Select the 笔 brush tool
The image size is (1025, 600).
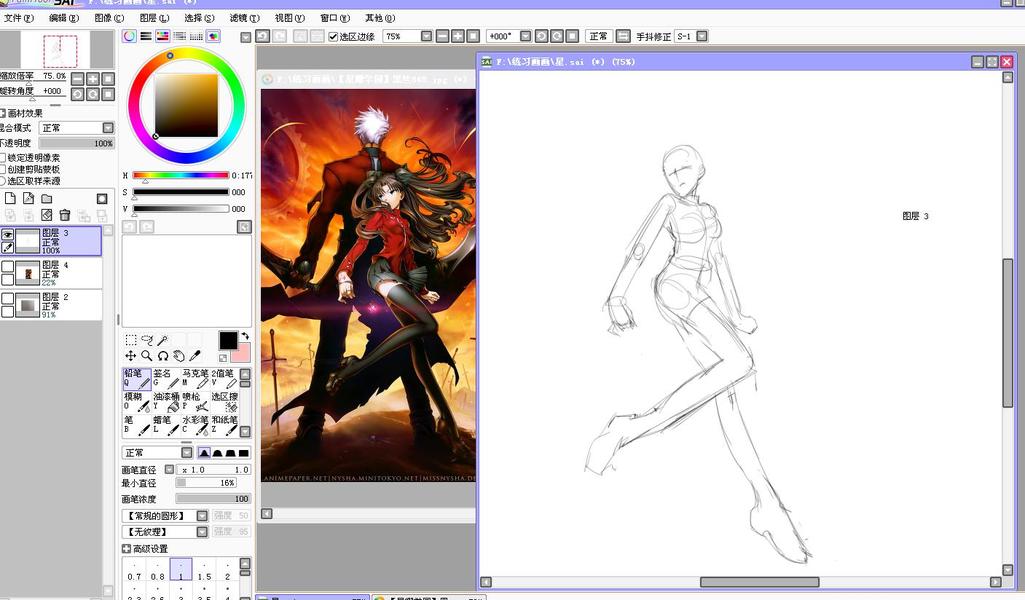tap(137, 425)
